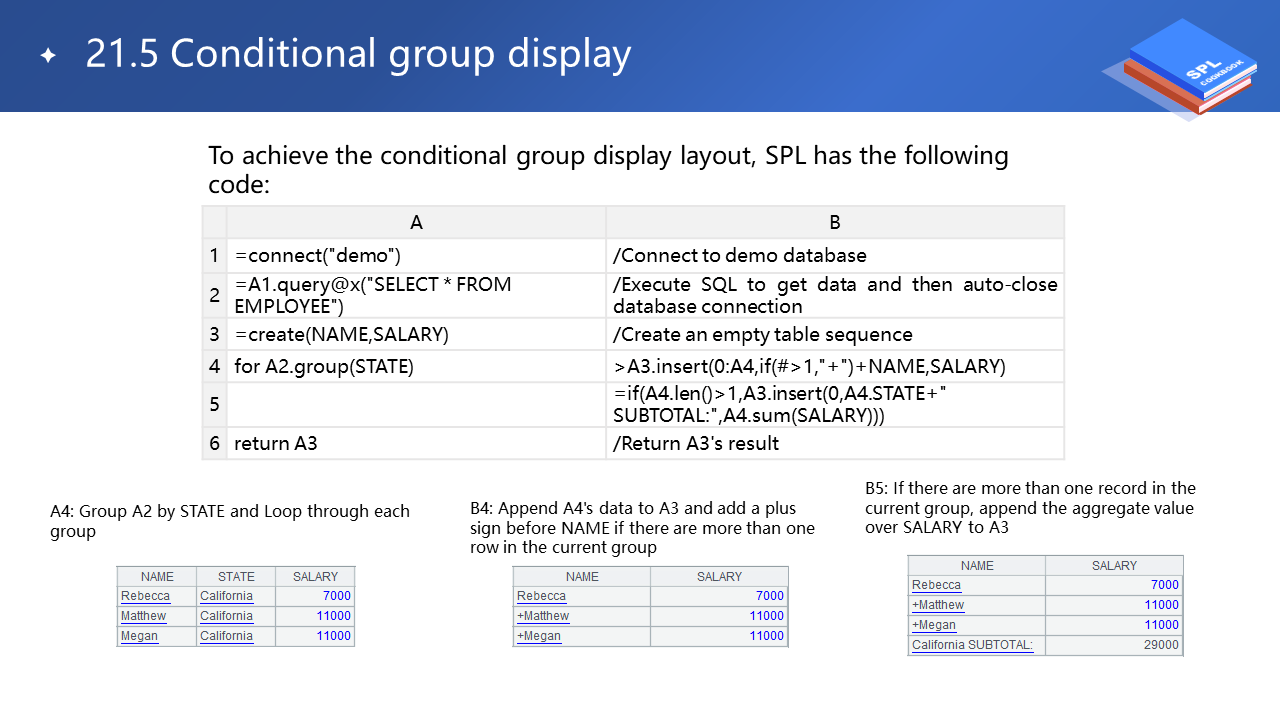Click the "21.5 Conditional group display" title
This screenshot has width=1280, height=720.
pyautogui.click(x=358, y=54)
